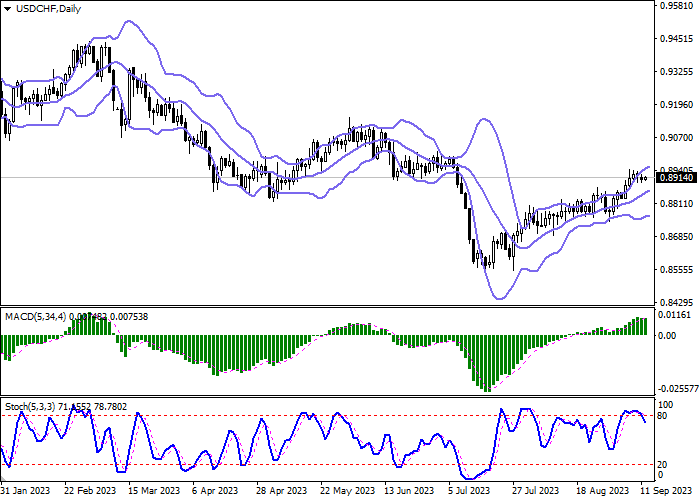Click the 22 Feb 2023 date label
The height and width of the screenshot is (500, 700).
click(90, 490)
